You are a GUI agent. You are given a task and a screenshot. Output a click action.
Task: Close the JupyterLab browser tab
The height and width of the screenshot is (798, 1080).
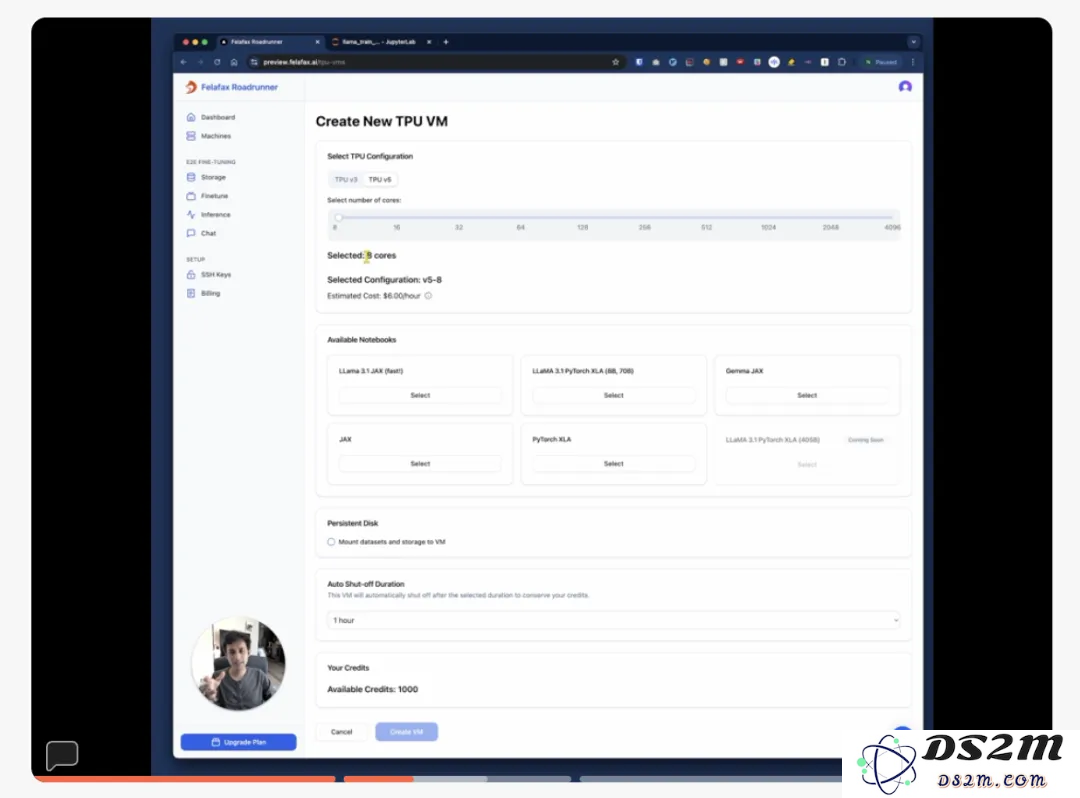(429, 42)
